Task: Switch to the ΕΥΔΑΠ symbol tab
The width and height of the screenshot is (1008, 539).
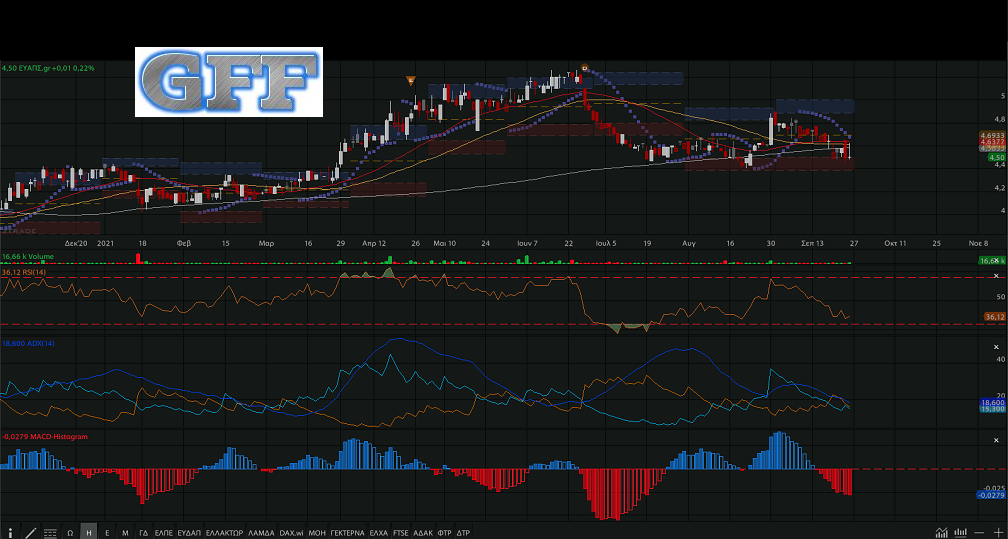Action: (189, 533)
